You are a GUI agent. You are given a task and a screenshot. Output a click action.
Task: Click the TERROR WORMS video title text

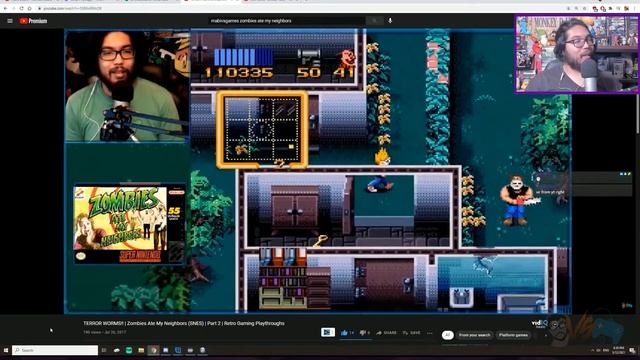[x=184, y=323]
